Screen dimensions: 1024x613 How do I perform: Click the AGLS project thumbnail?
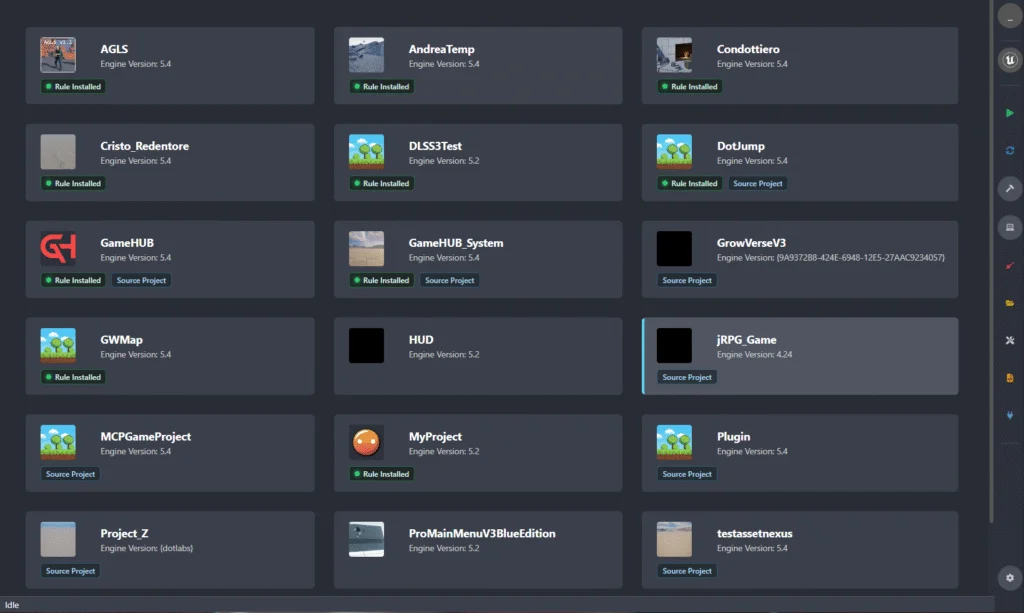pyautogui.click(x=58, y=55)
